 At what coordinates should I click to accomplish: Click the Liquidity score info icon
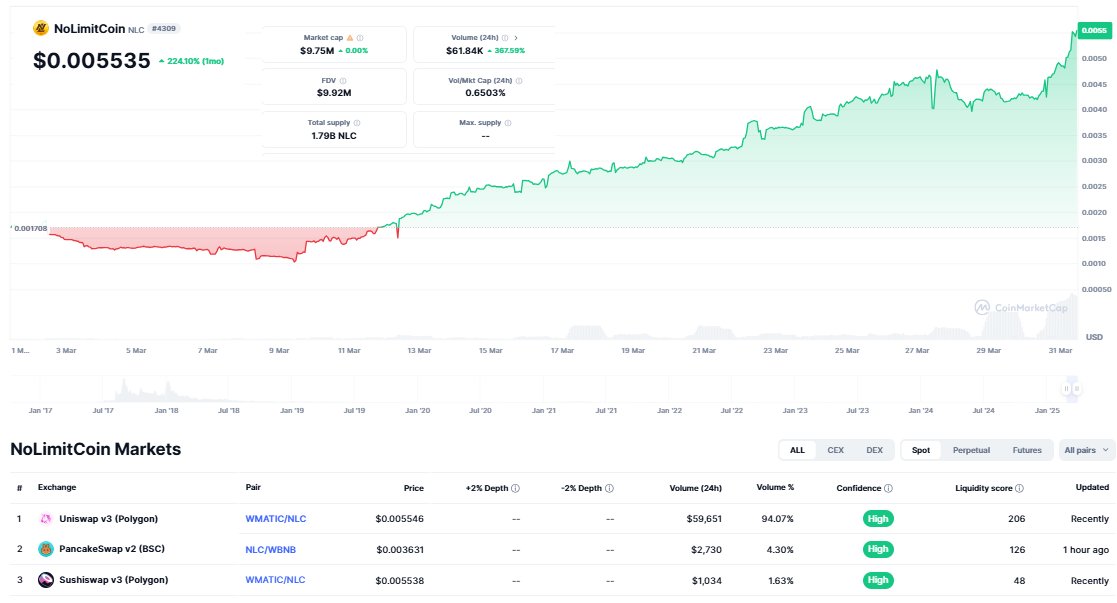tap(1019, 488)
